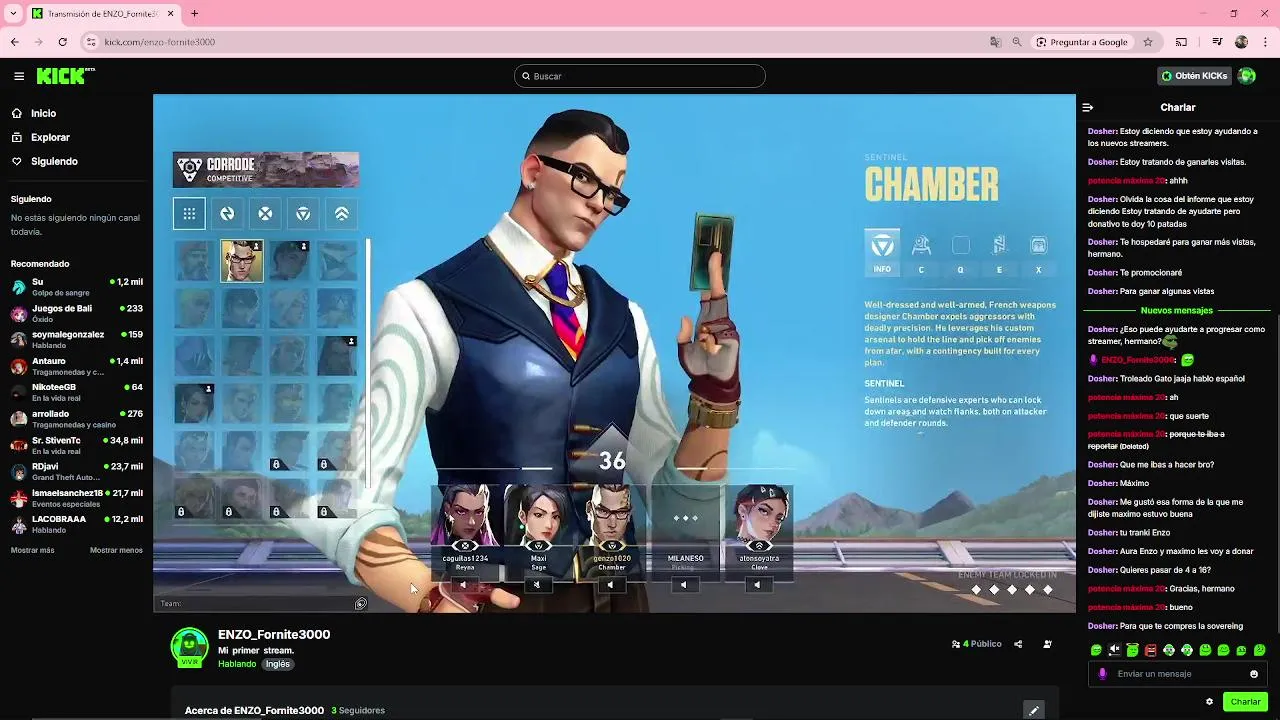
Task: Open Explorar in the sidebar
Action: coord(50,138)
